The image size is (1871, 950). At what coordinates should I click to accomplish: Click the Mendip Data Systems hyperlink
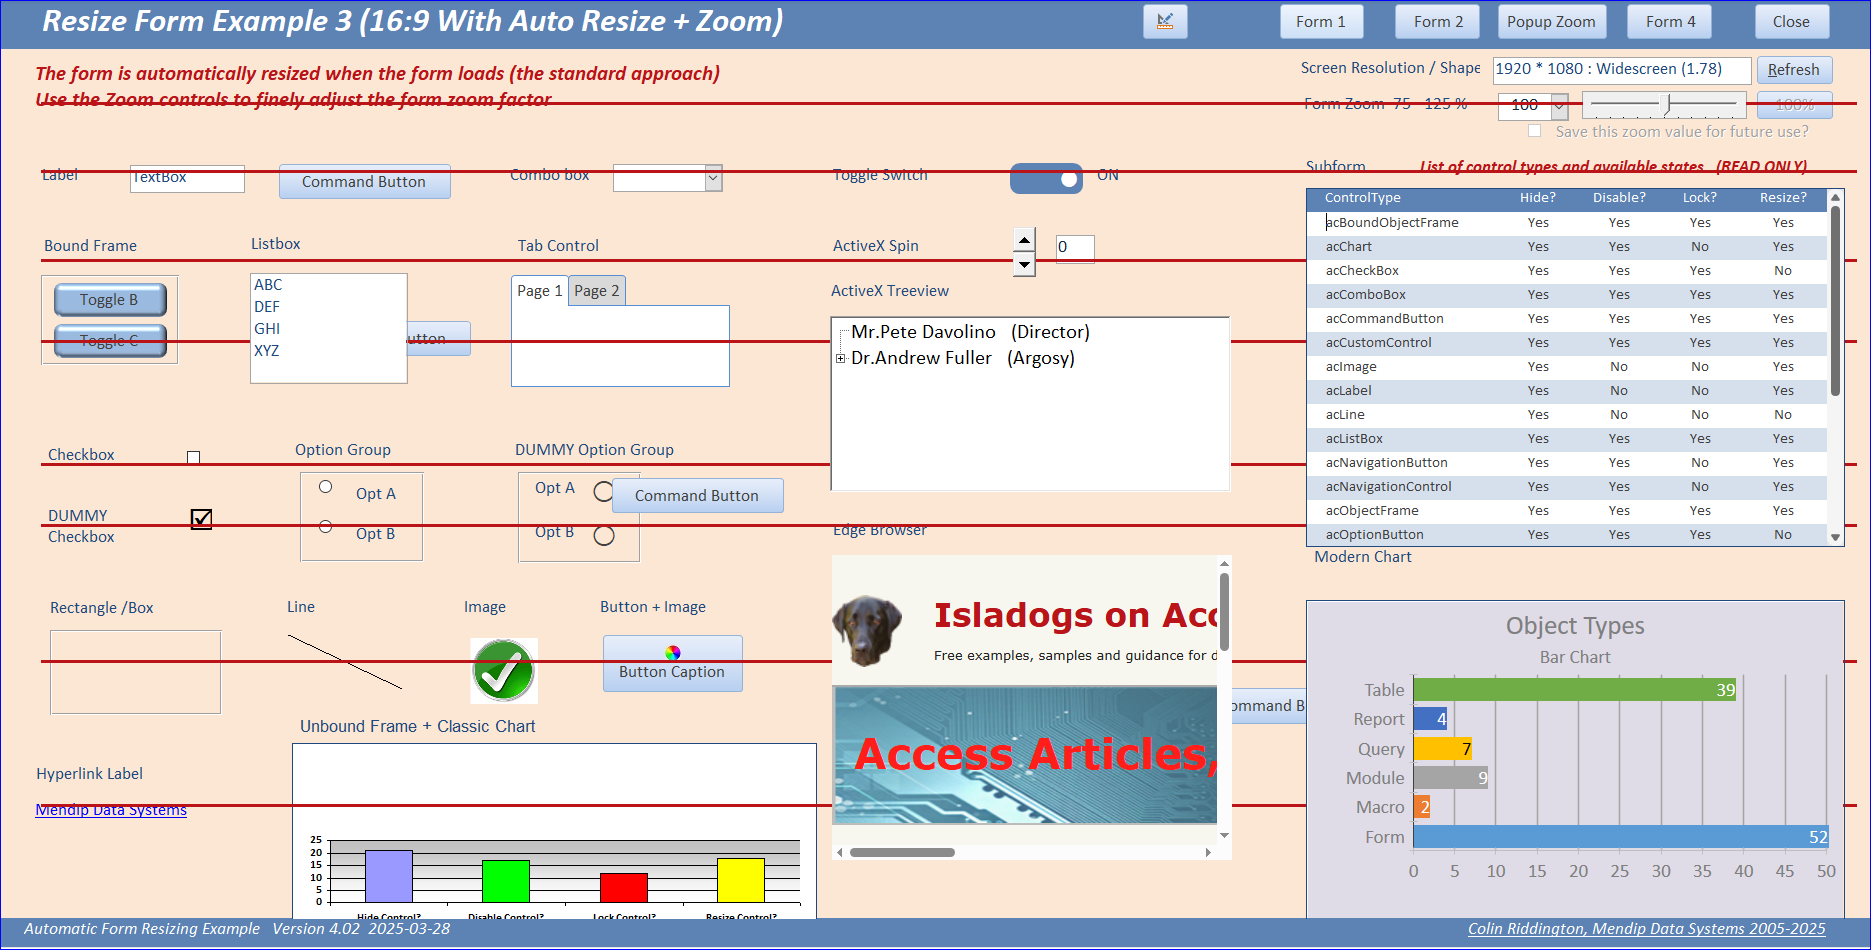(x=111, y=810)
